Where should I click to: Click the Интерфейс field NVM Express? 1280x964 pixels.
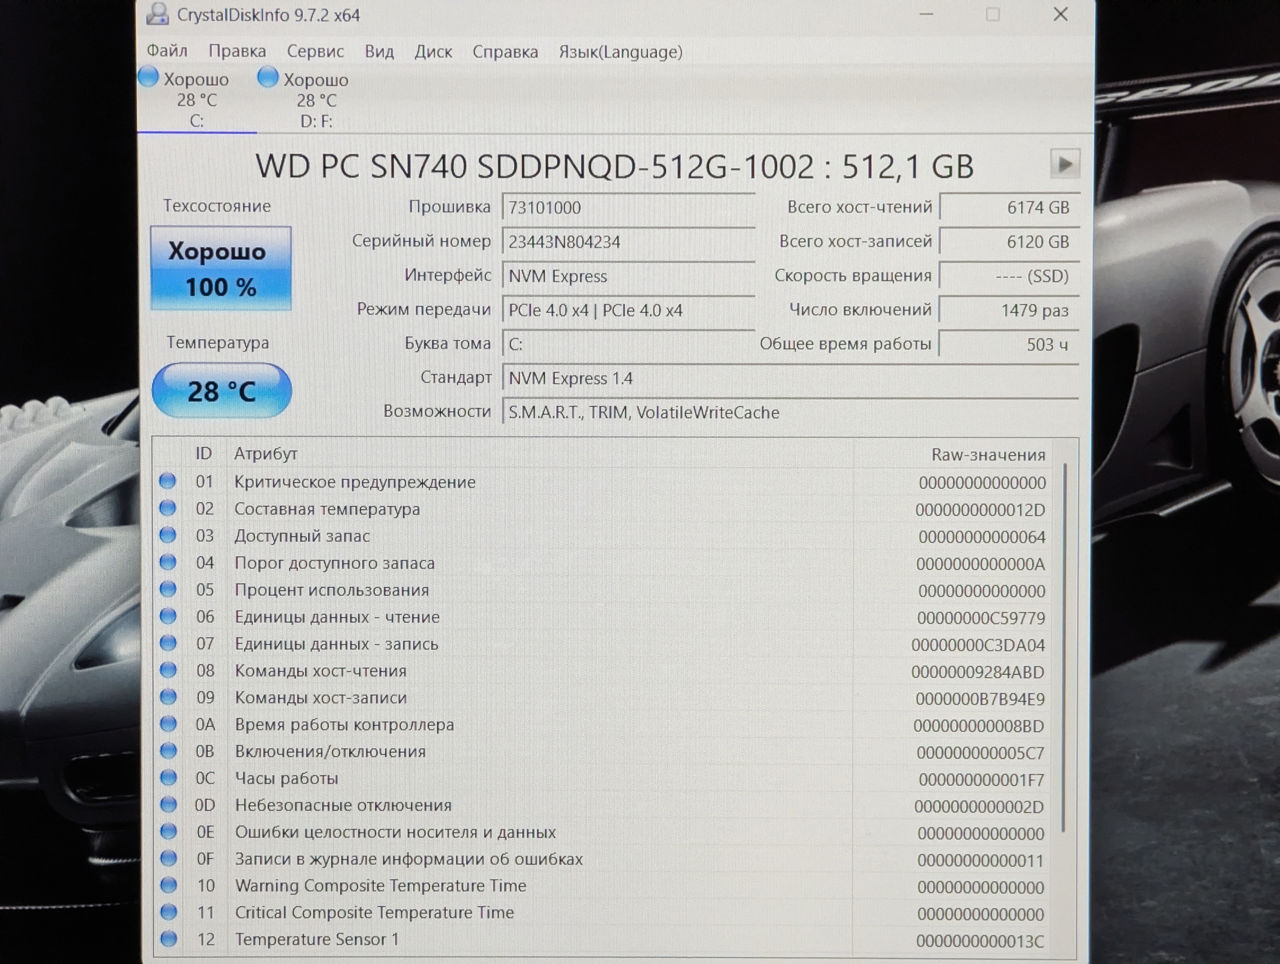click(628, 276)
